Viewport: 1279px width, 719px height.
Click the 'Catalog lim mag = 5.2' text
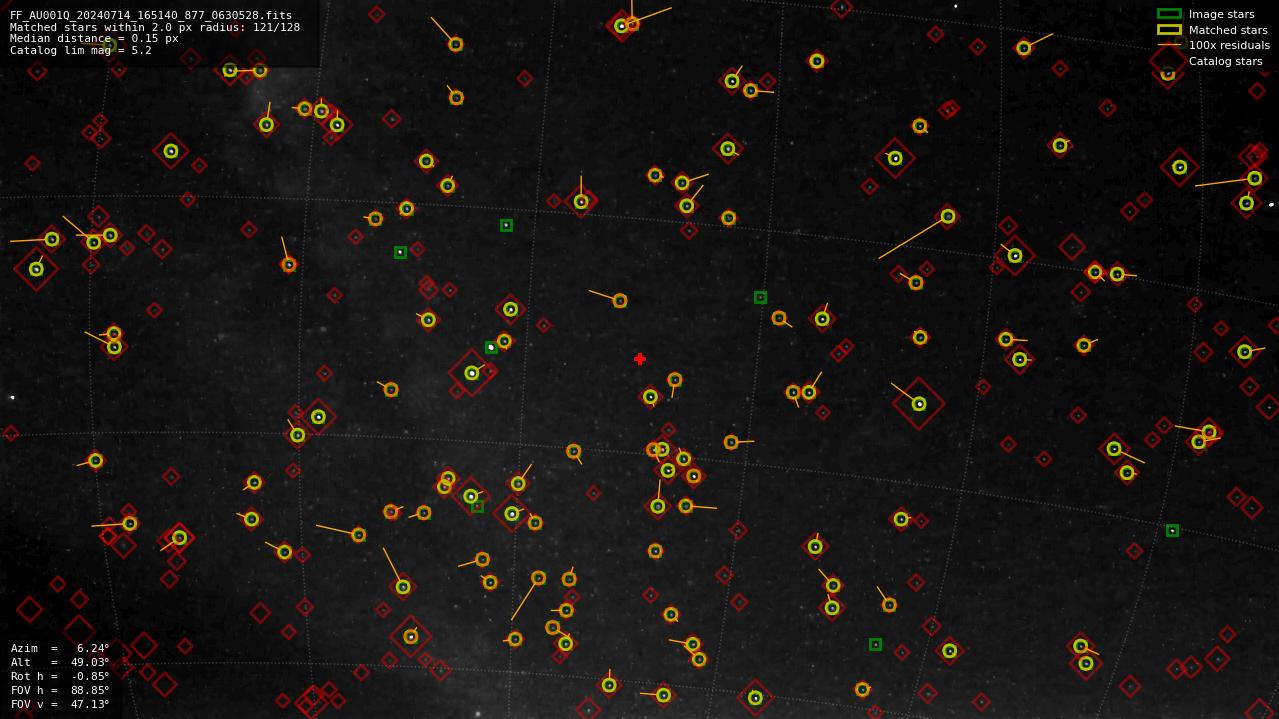(x=81, y=50)
